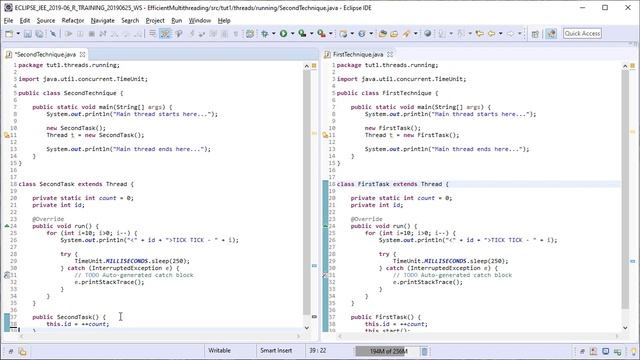
Task: Click the Forward navigation arrow icon
Action: coord(511,34)
